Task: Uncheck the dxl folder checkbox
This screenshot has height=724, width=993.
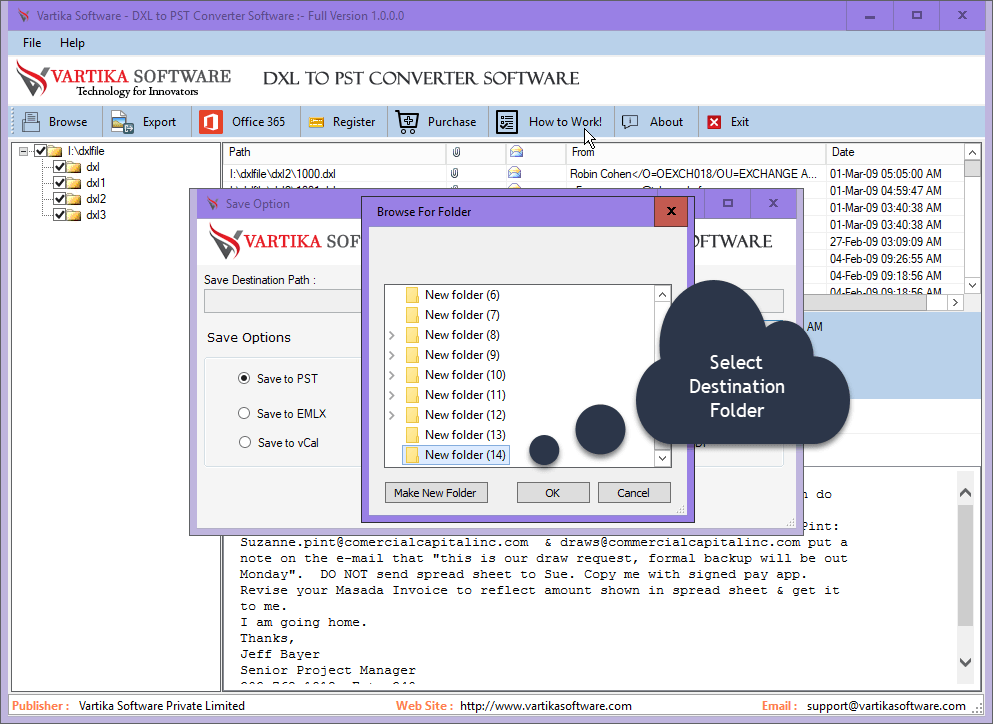Action: click(x=60, y=167)
